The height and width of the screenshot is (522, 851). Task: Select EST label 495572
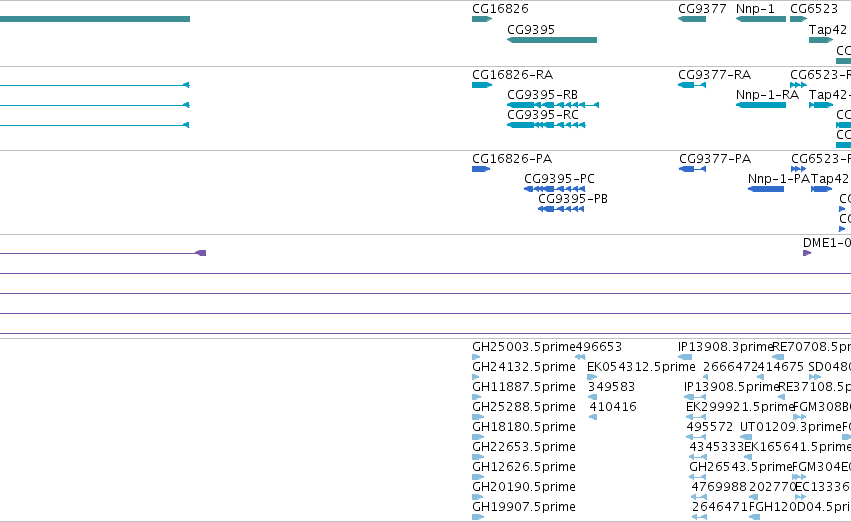tap(710, 427)
